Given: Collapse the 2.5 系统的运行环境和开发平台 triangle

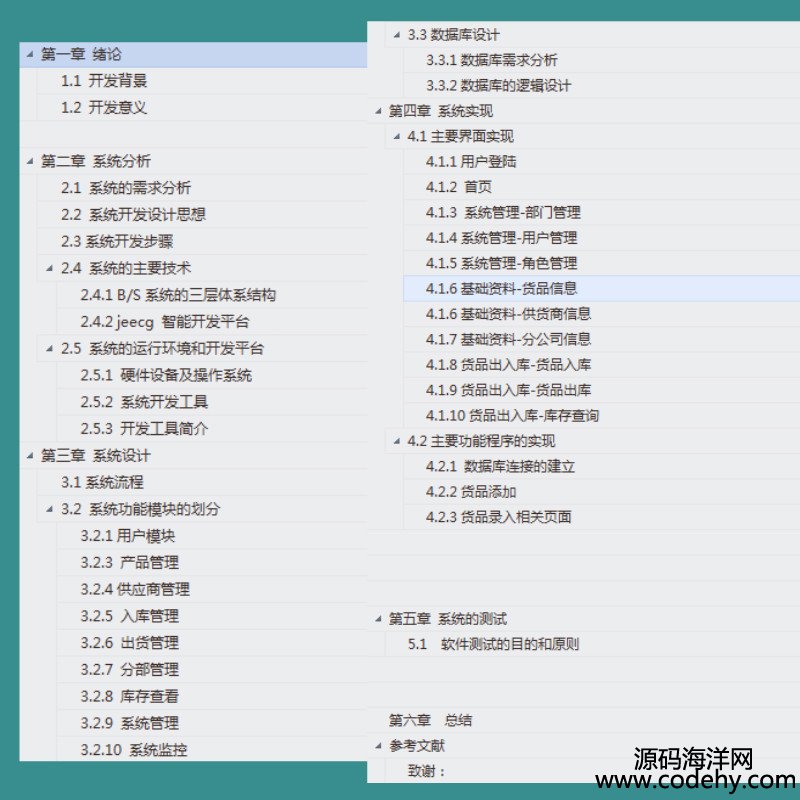Looking at the screenshot, I should pos(49,349).
